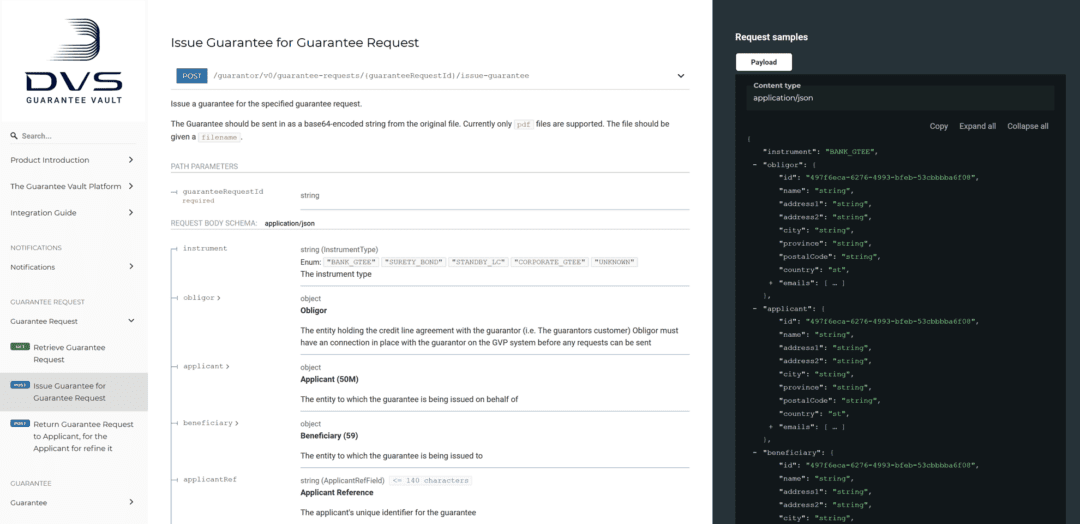The width and height of the screenshot is (1080, 524).
Task: Click the "STANDBY_LC" enum value
Action: coord(478,262)
